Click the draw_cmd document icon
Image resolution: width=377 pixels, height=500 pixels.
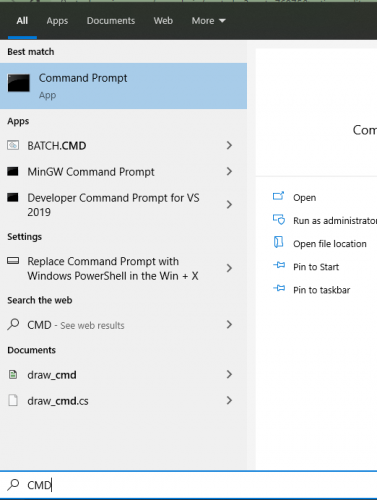[13, 375]
